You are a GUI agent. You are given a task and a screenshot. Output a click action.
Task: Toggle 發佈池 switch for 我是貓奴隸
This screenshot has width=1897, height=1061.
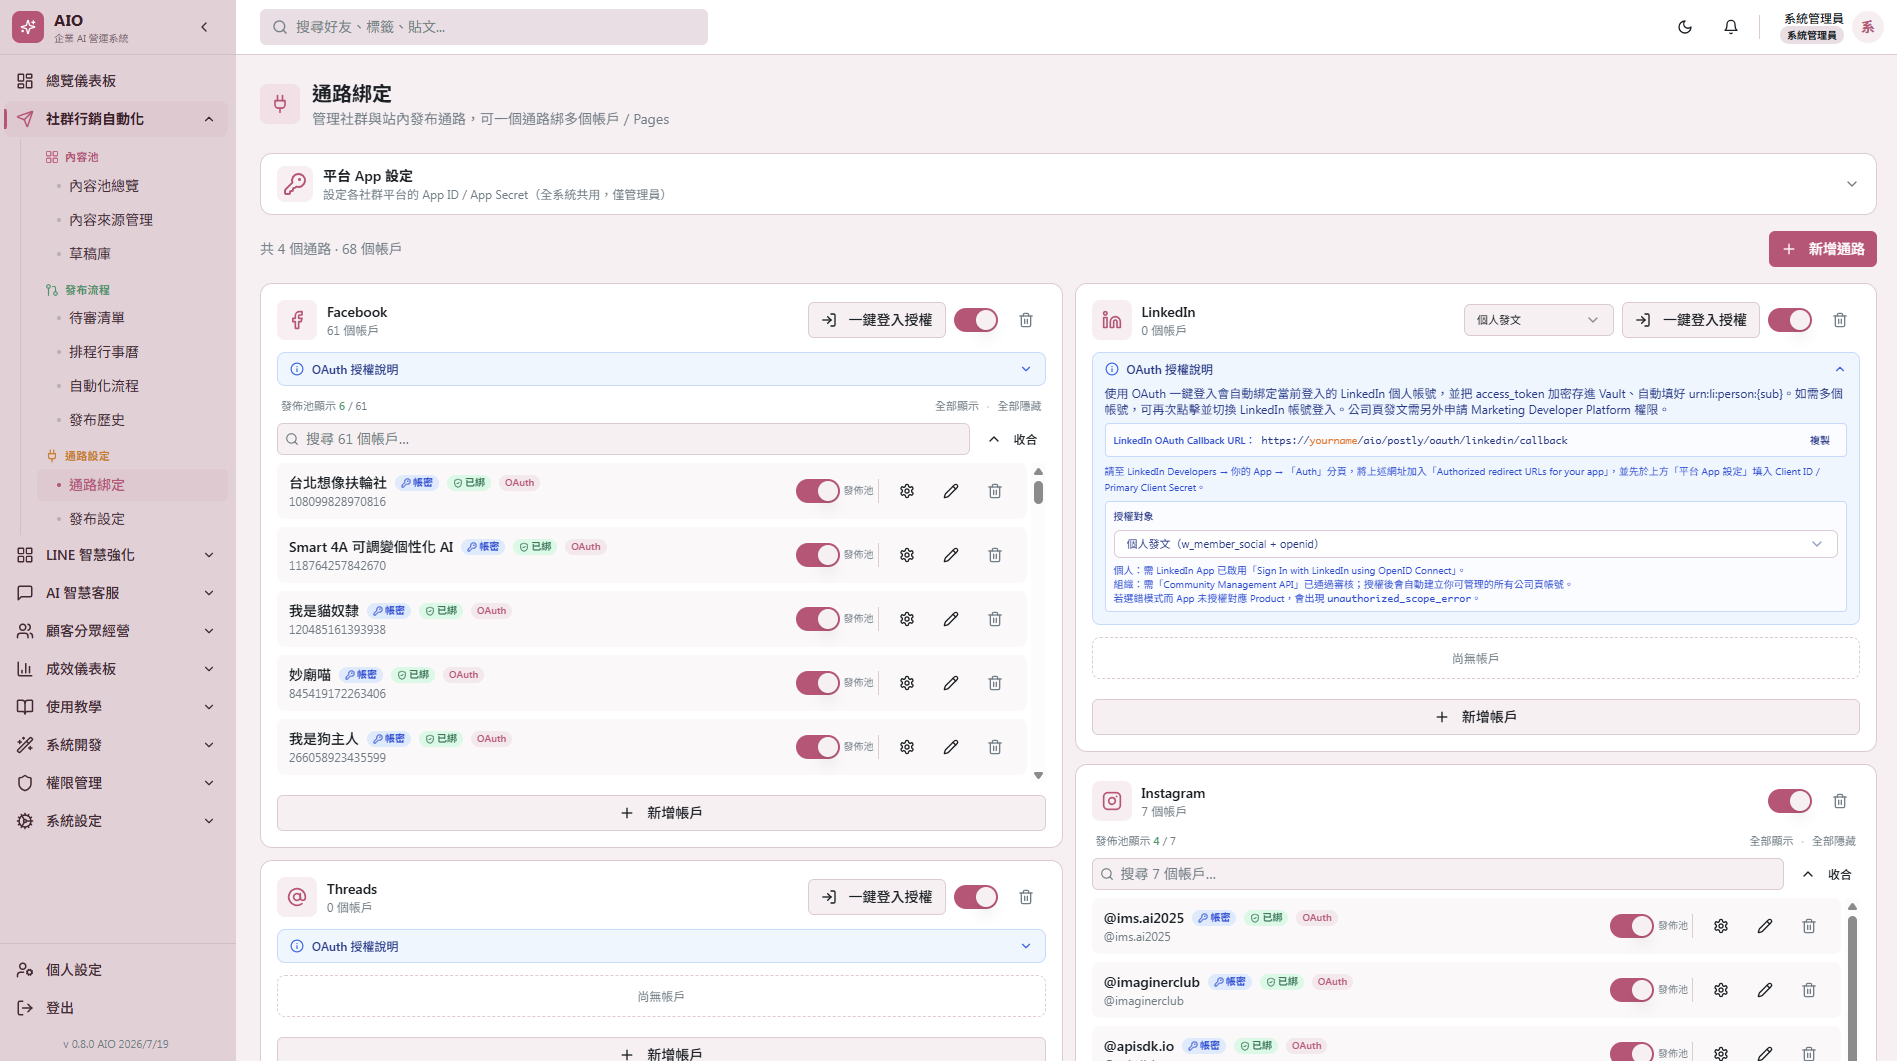tap(818, 619)
